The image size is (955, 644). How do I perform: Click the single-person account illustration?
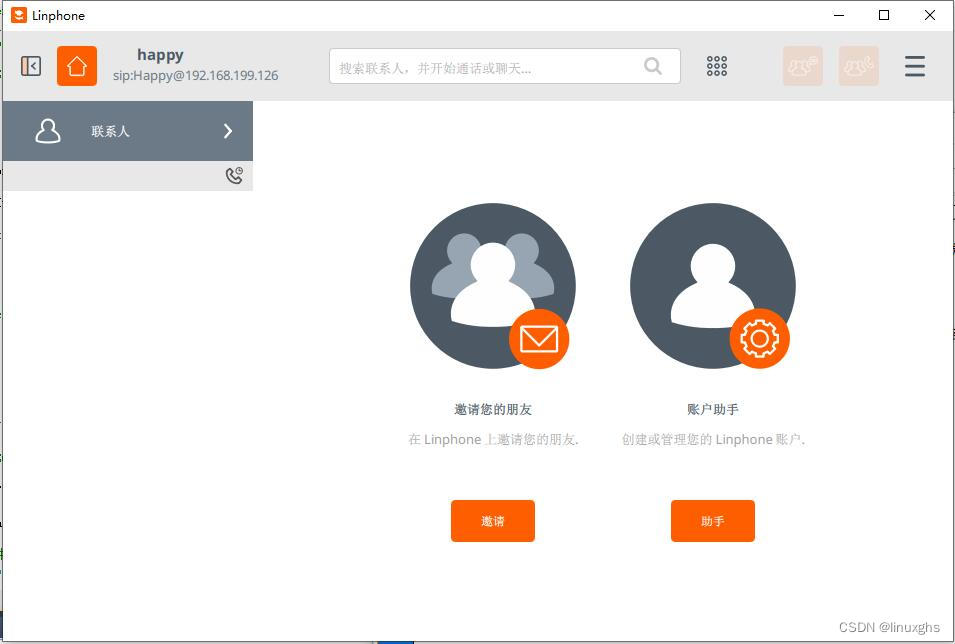pyautogui.click(x=713, y=286)
